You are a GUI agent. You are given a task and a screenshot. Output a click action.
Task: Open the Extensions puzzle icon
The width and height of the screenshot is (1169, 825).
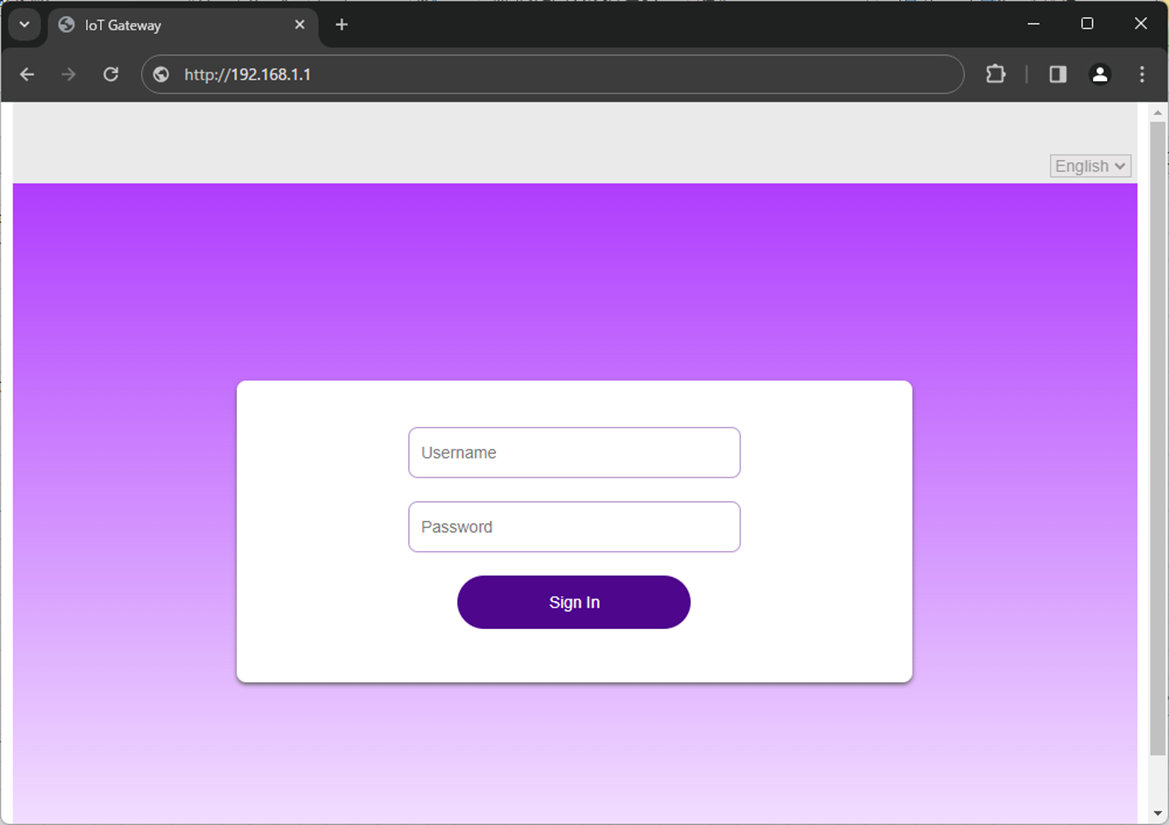[995, 74]
